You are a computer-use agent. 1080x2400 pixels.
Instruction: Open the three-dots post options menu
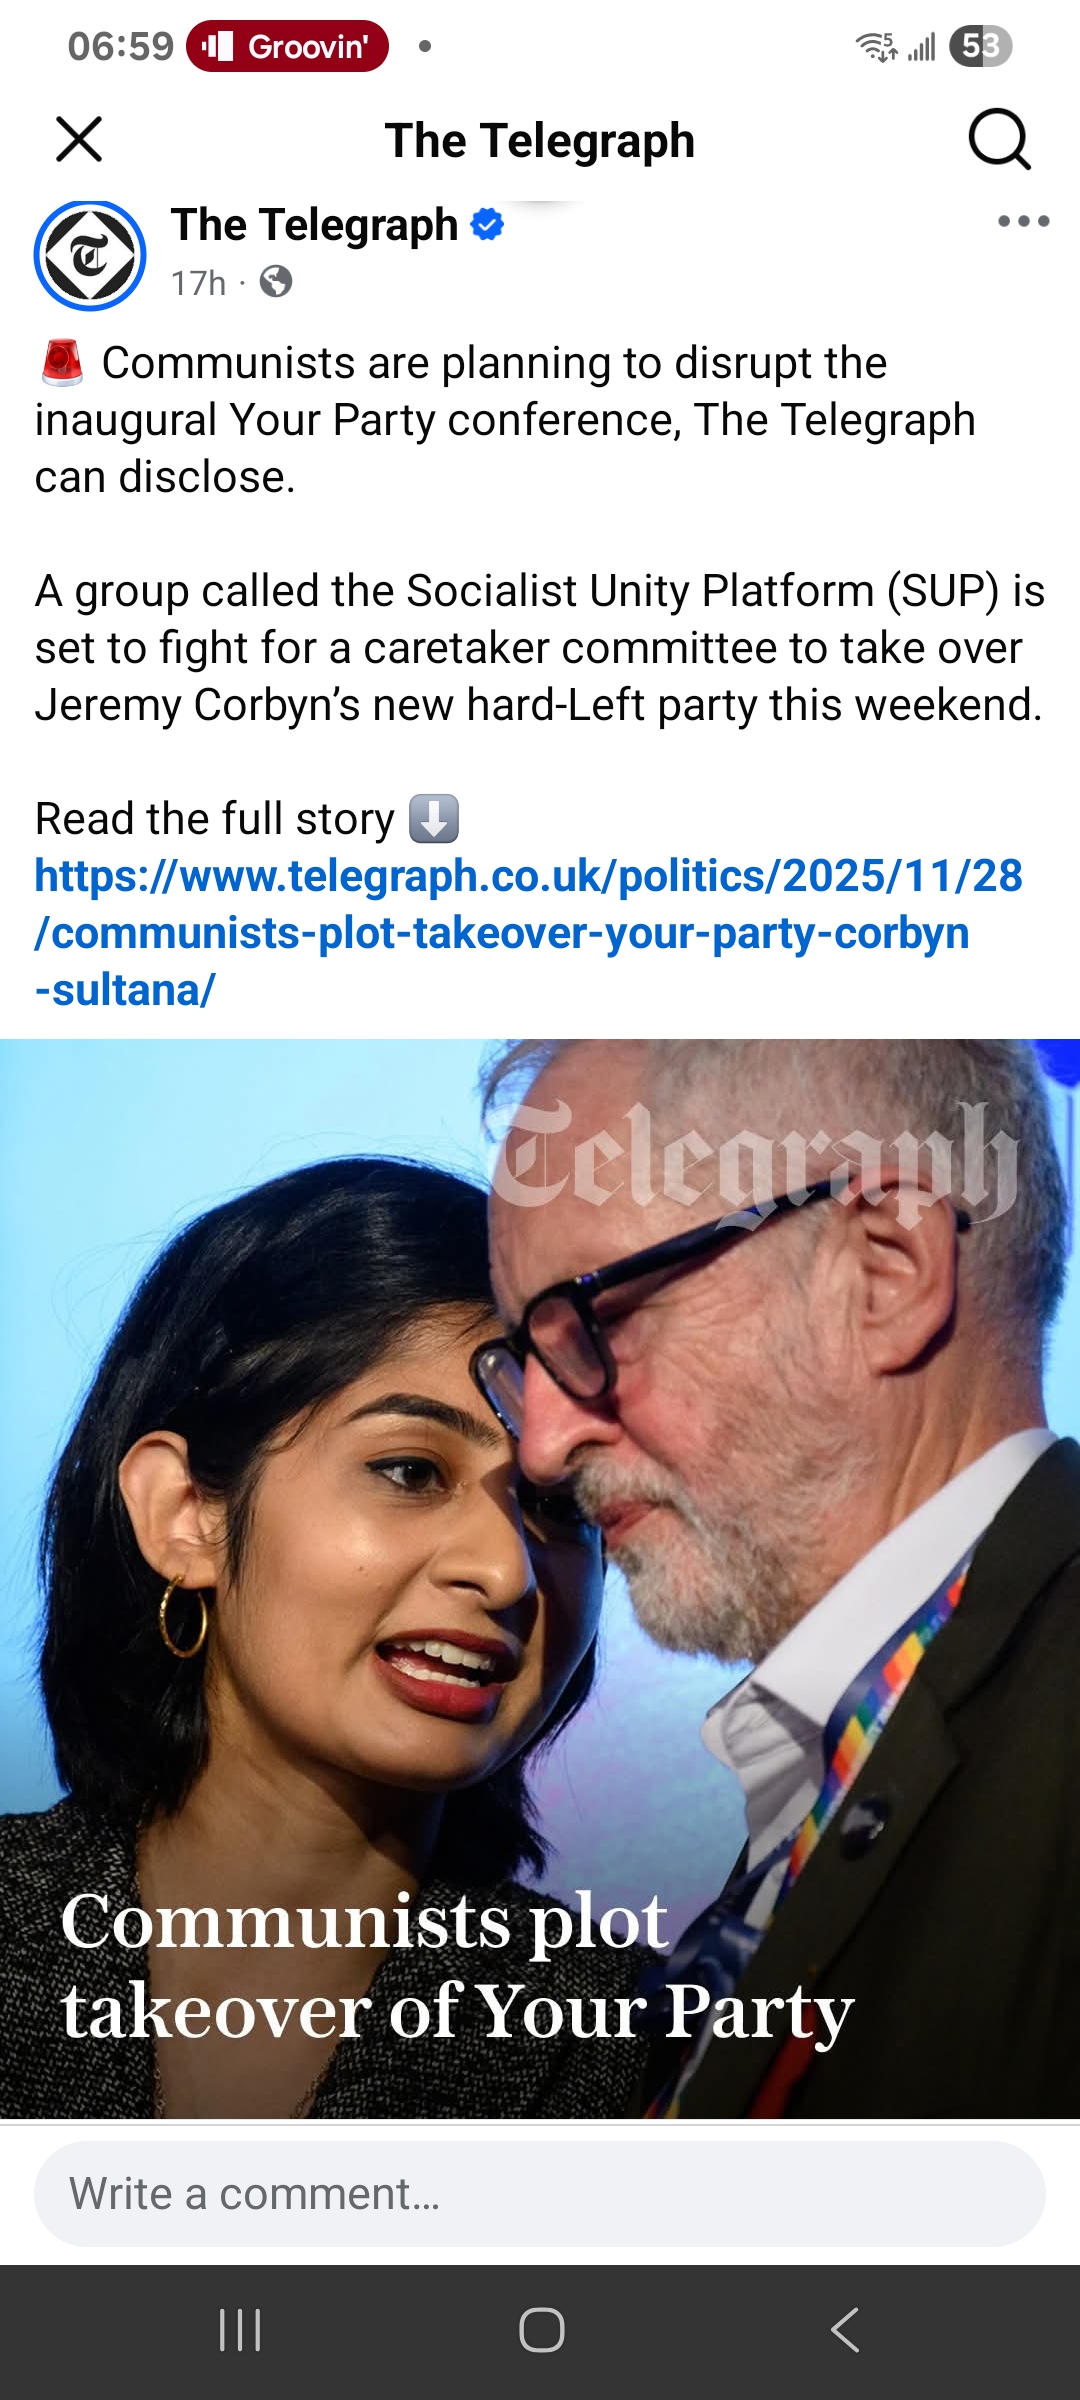click(x=1023, y=221)
